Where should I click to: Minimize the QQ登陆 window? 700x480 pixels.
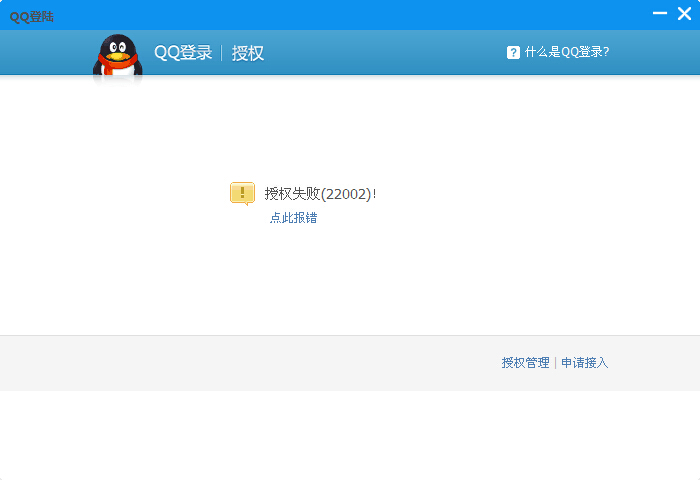pos(659,13)
